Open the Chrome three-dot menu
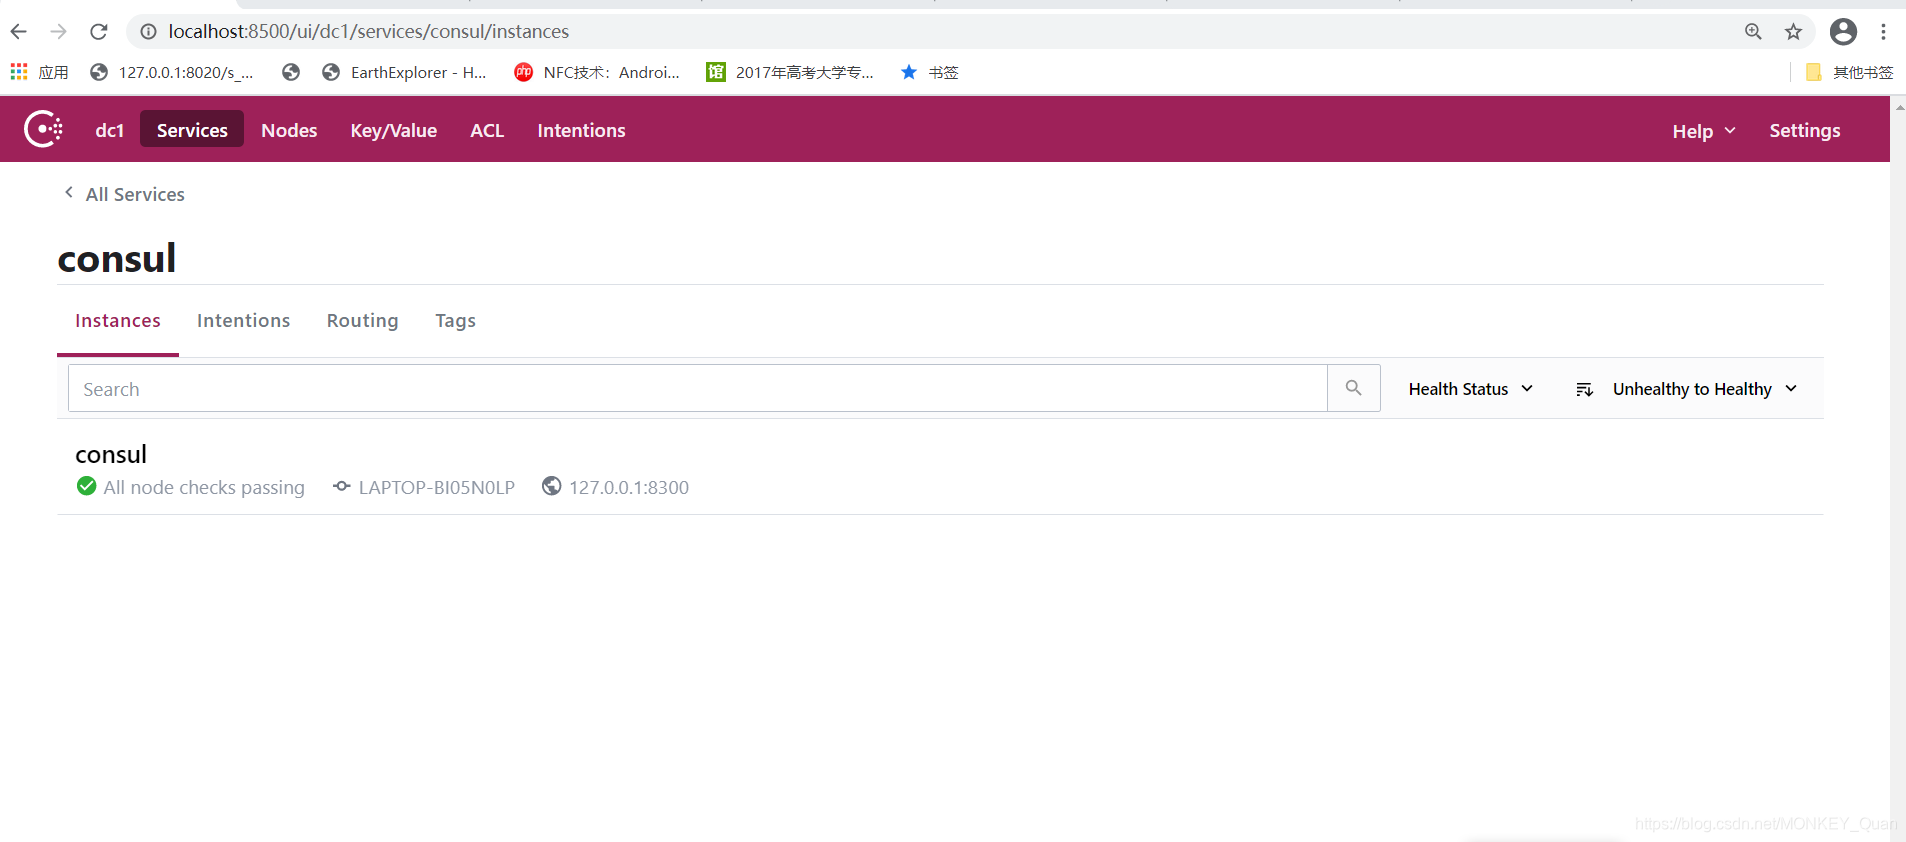The height and width of the screenshot is (842, 1906). coord(1883,32)
